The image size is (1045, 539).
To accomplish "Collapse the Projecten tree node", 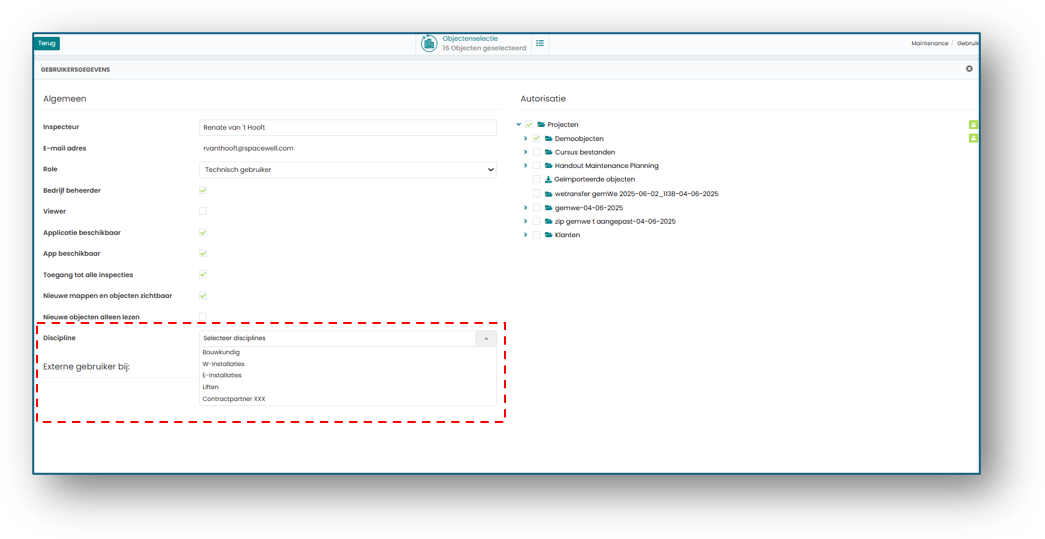I will 519,125.
